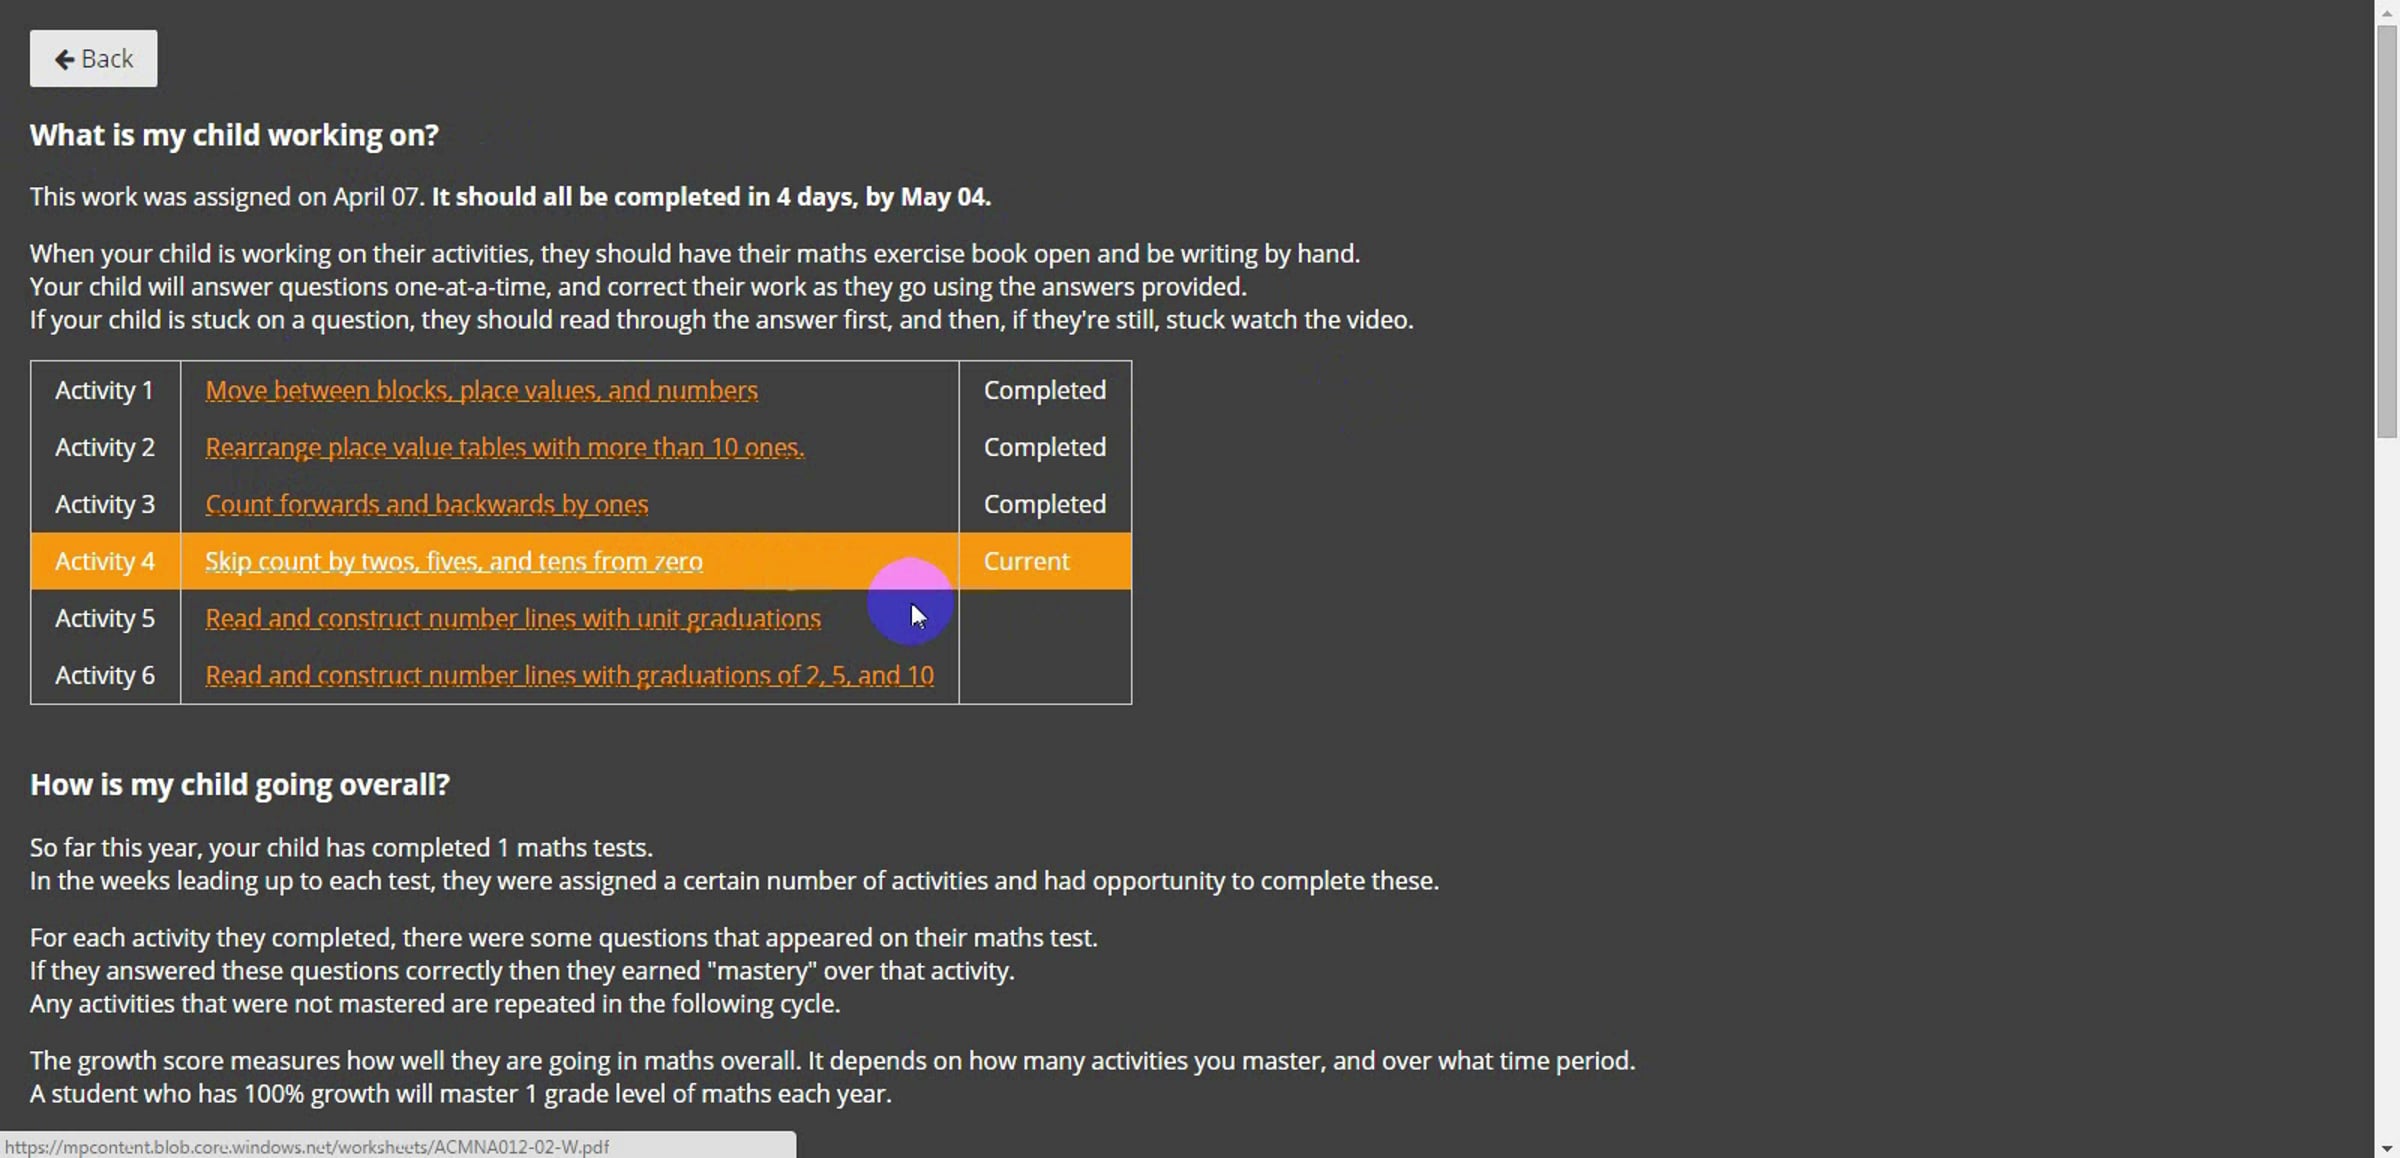Click the left arrow icon in Back button
2400x1158 pixels.
click(x=64, y=60)
